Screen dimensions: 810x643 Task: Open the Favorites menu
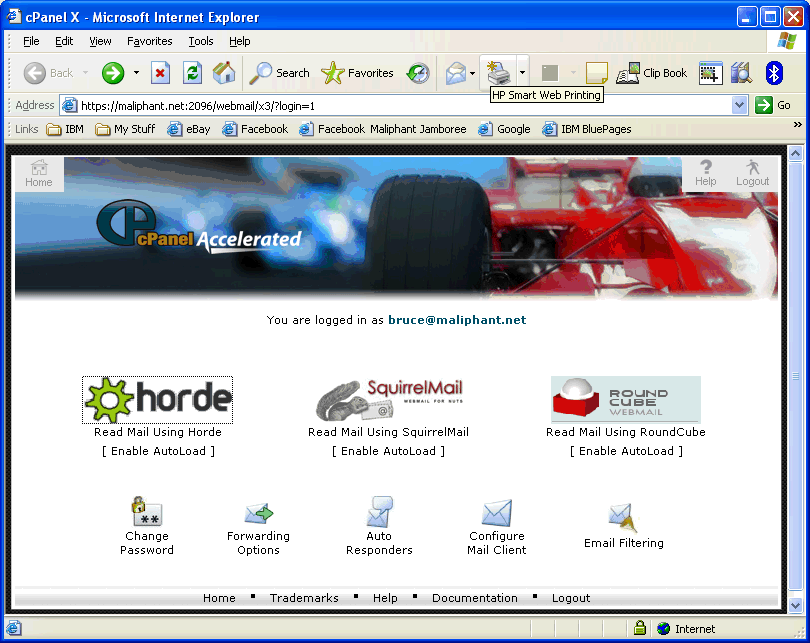pyautogui.click(x=149, y=41)
